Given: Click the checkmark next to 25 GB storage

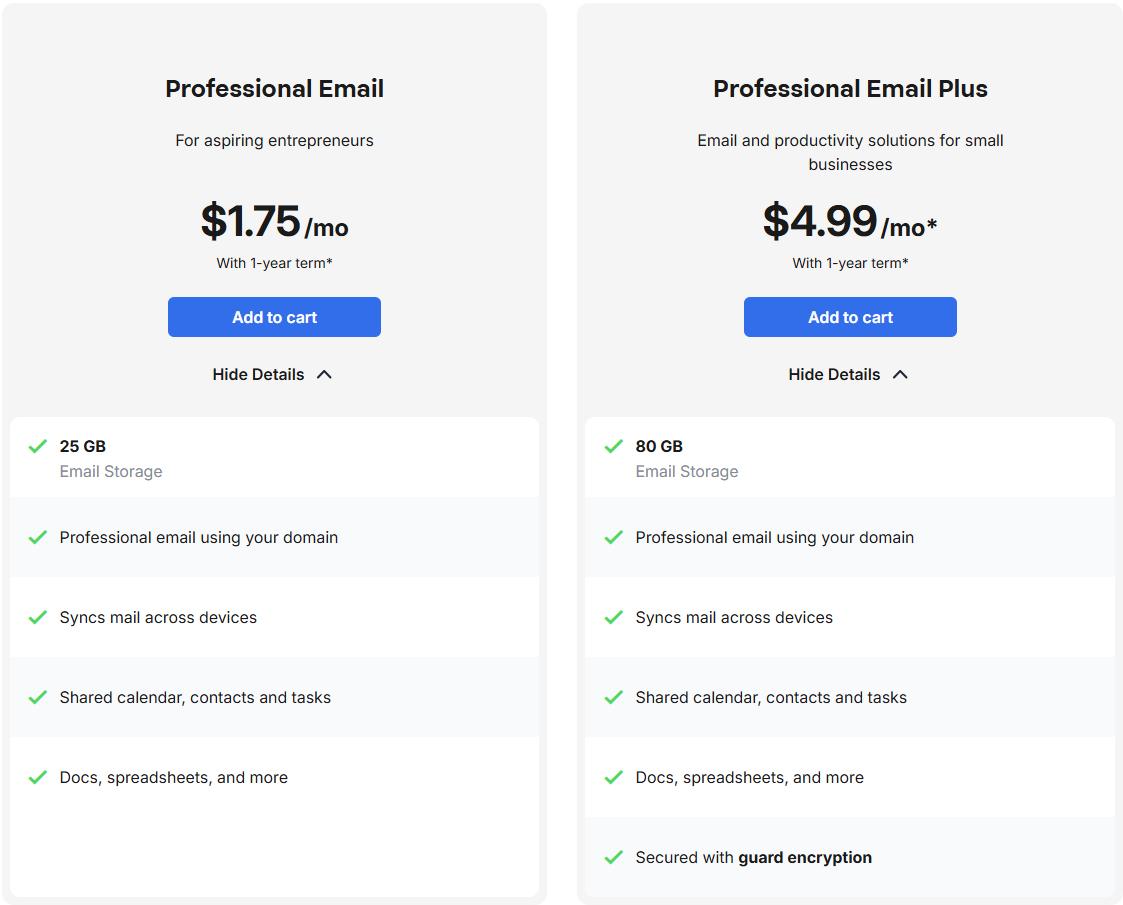Looking at the screenshot, I should click(38, 446).
